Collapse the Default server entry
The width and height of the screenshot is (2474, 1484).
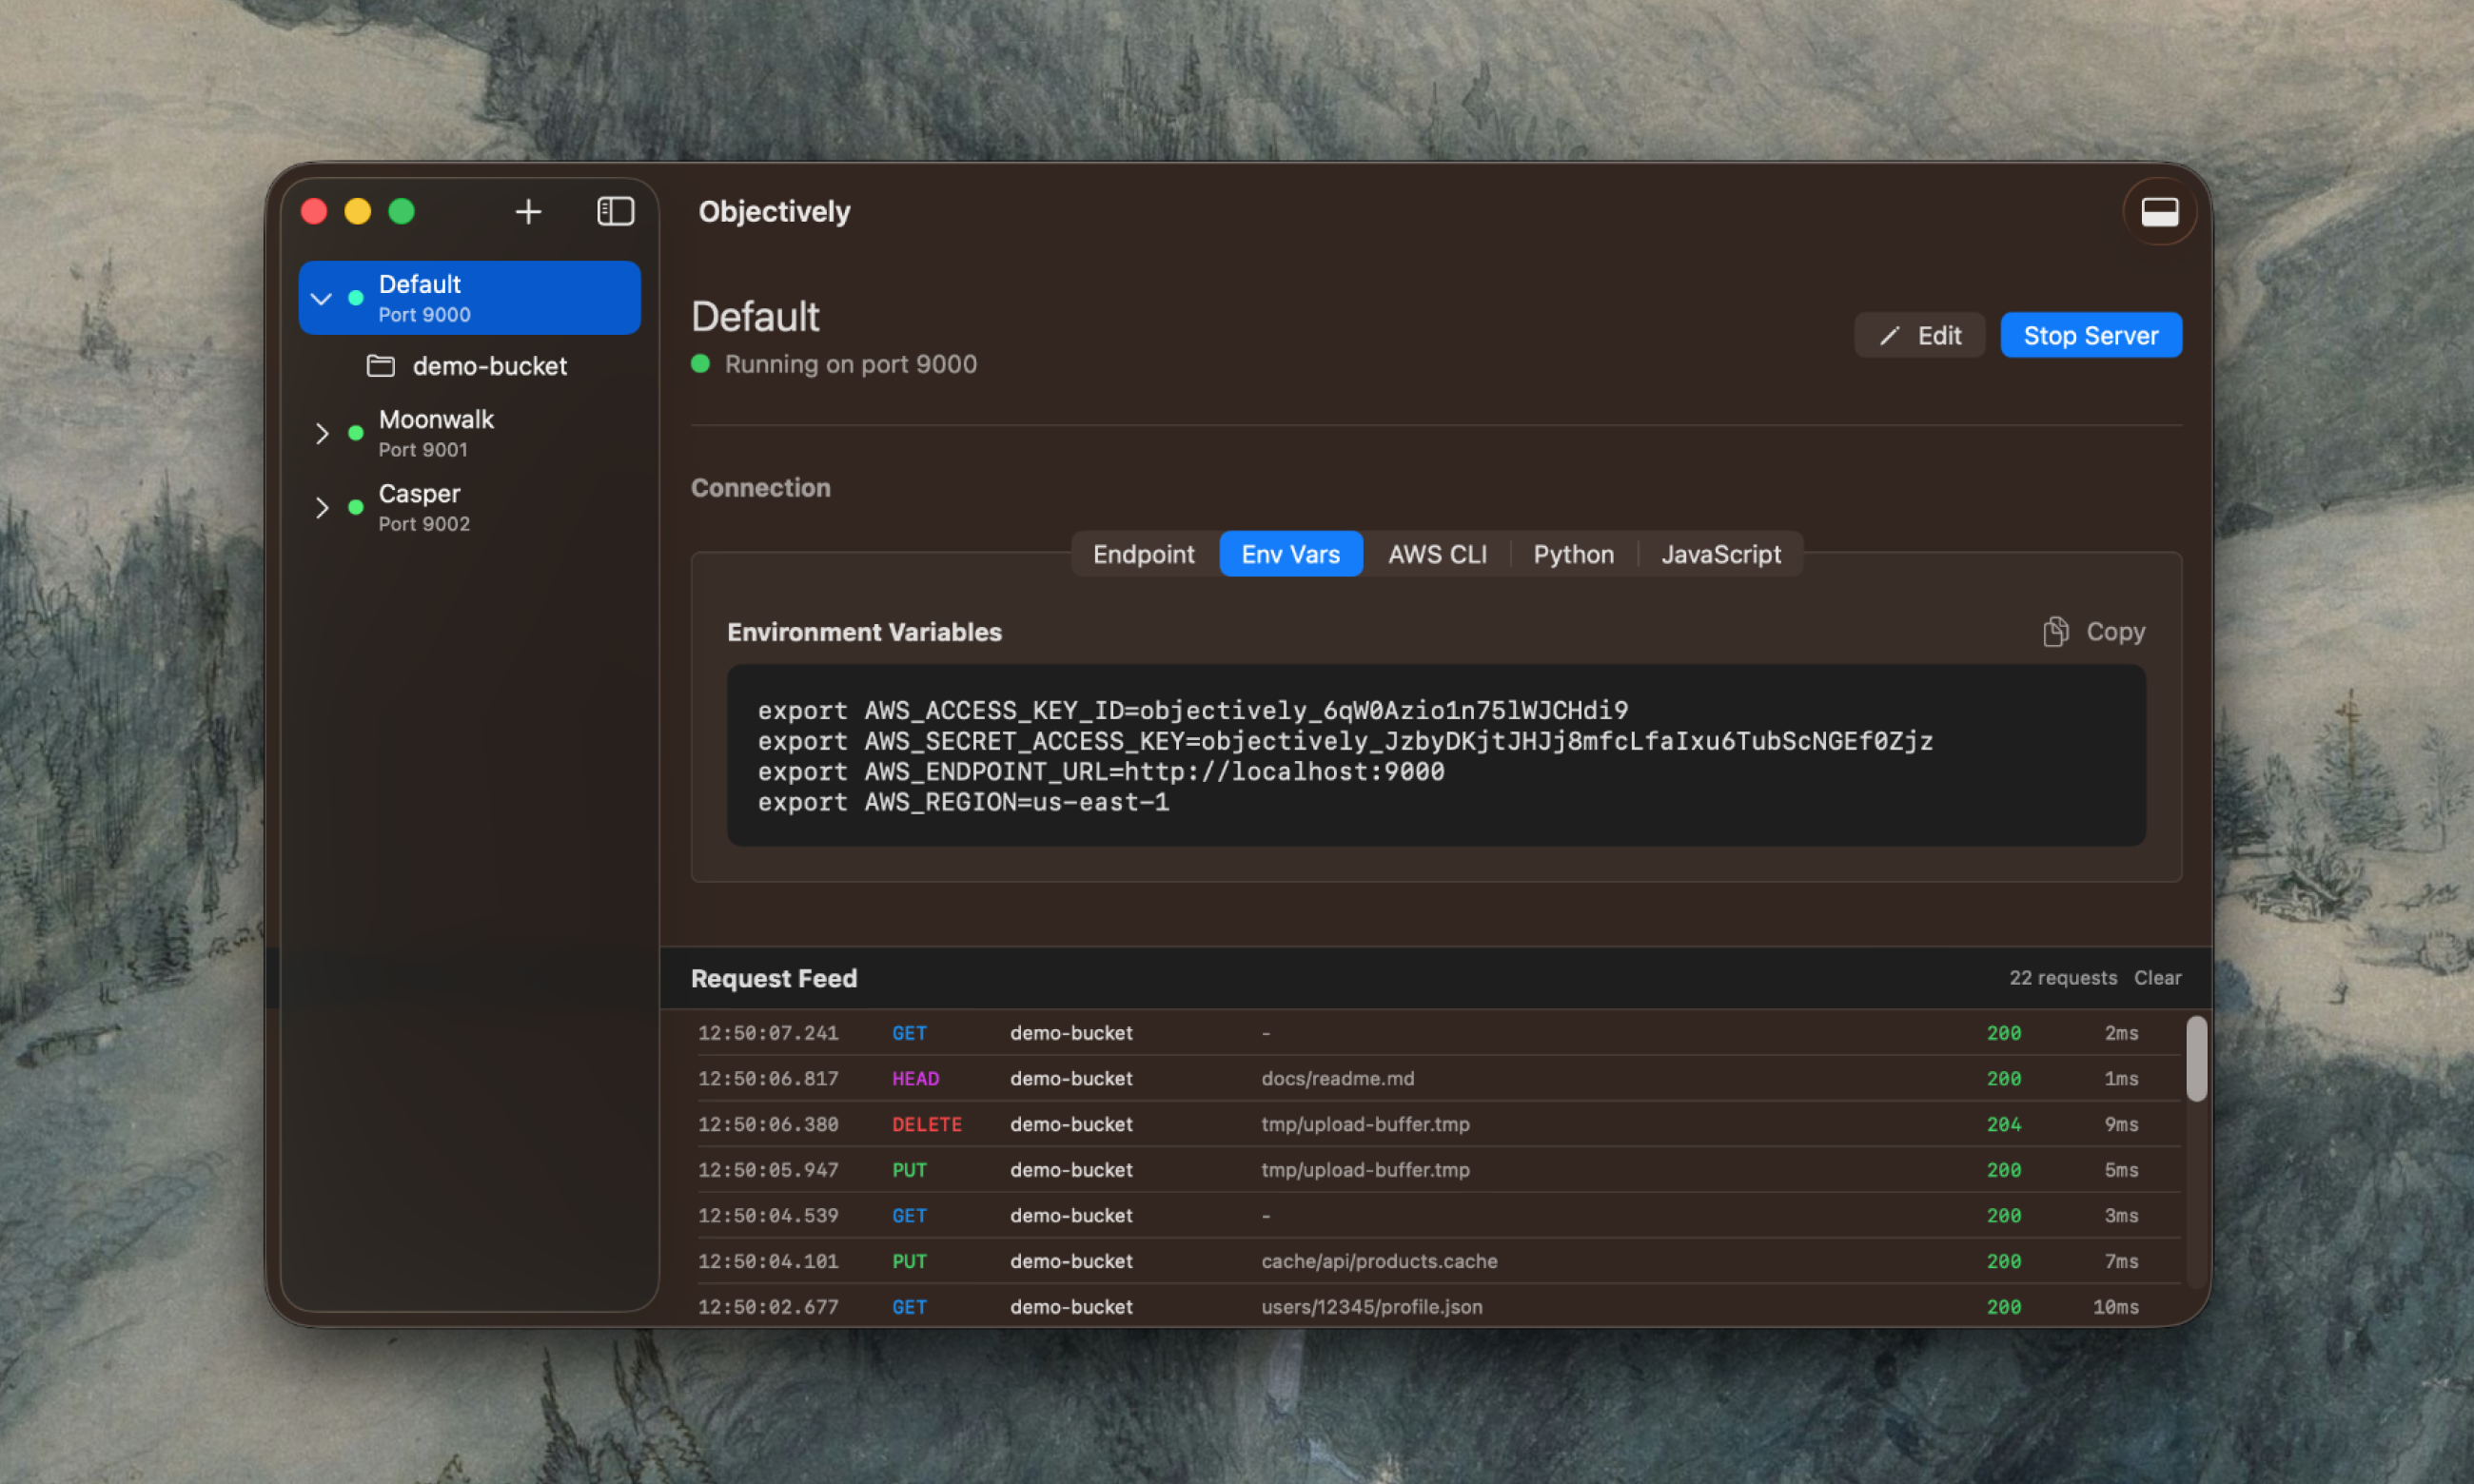pyautogui.click(x=321, y=297)
